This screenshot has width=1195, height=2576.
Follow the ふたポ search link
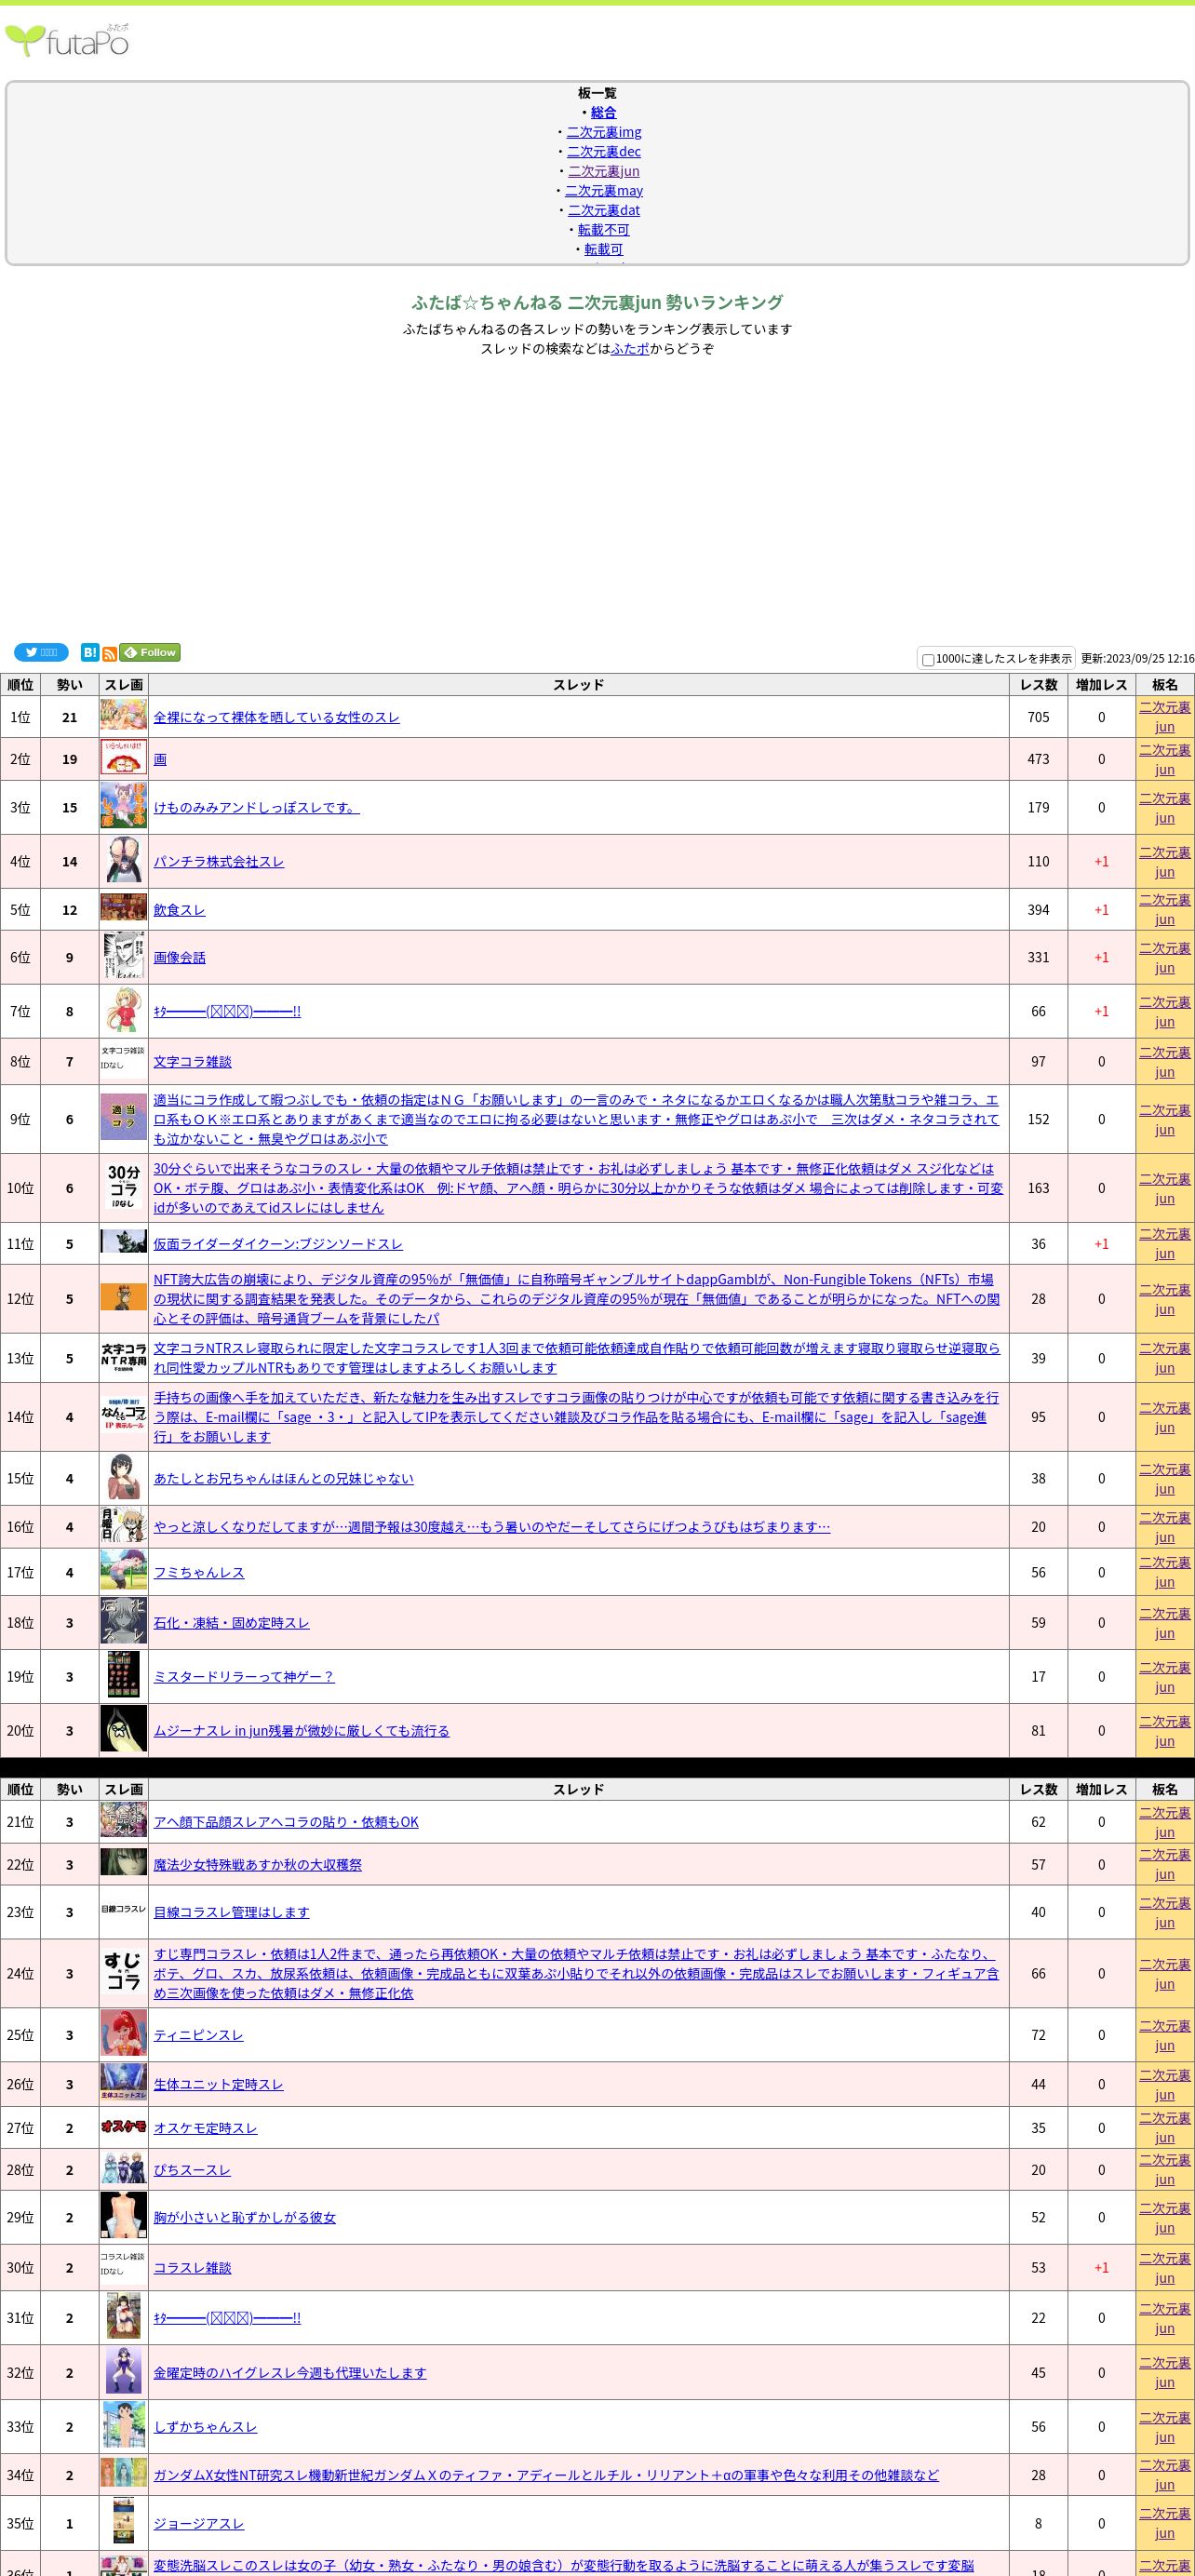[630, 349]
